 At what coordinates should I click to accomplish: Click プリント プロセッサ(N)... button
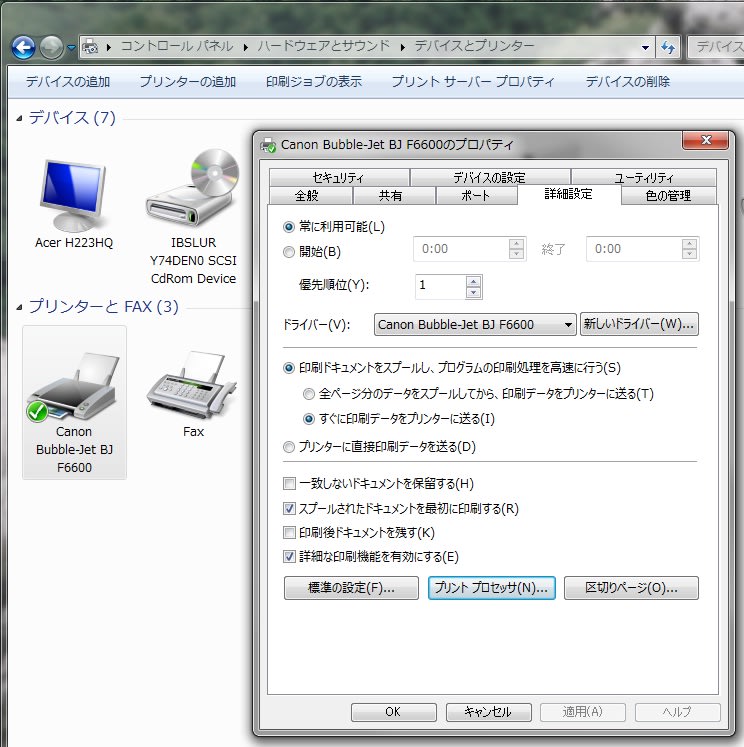492,588
